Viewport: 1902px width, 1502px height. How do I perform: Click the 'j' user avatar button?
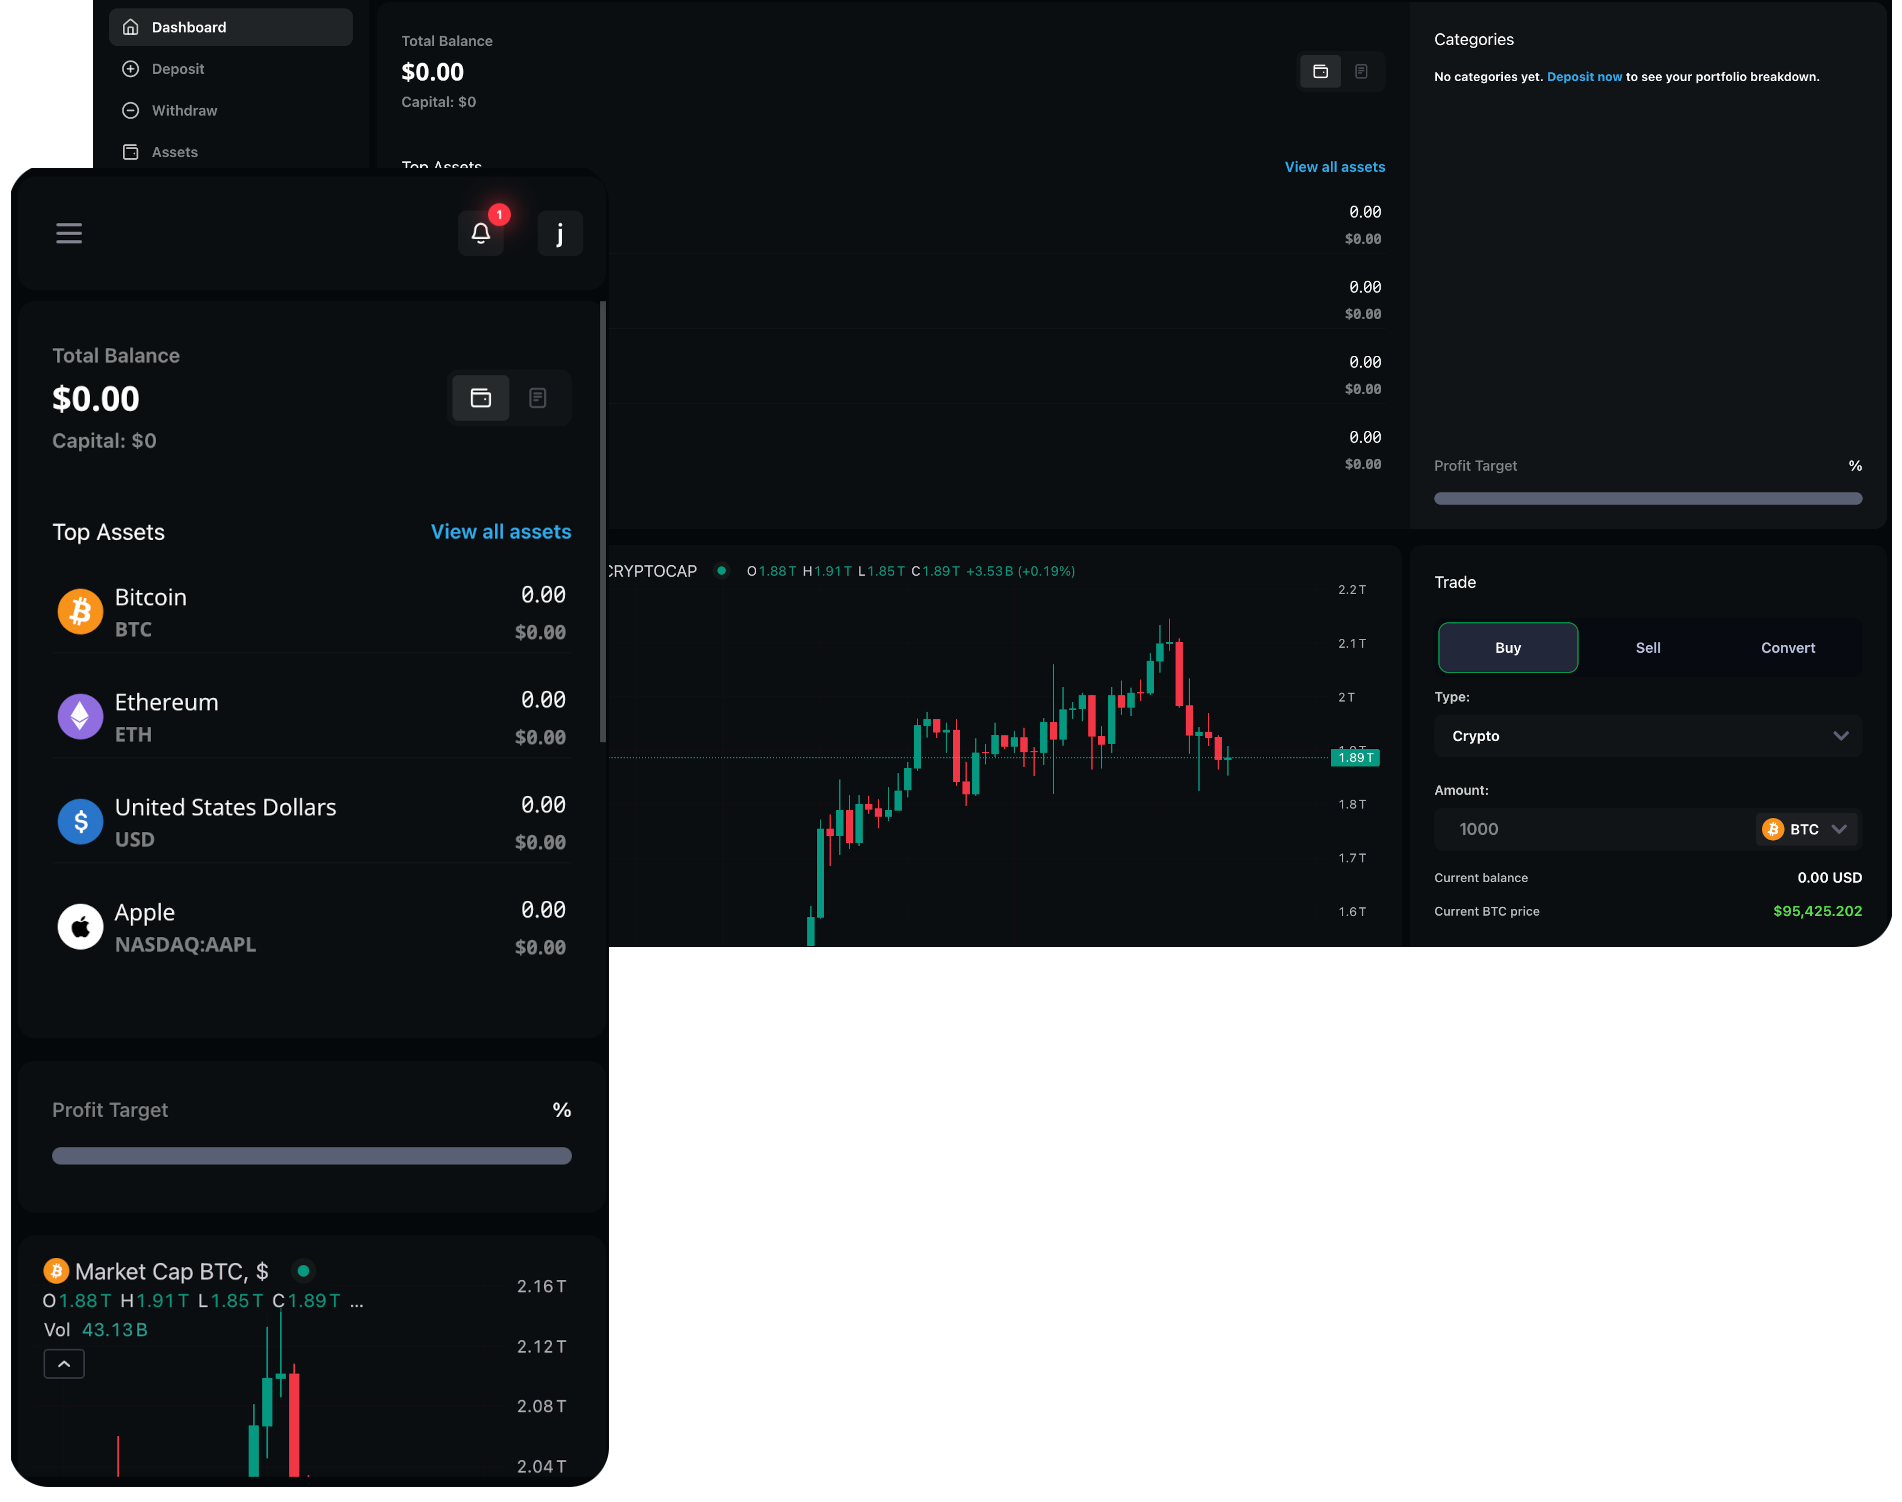(560, 233)
